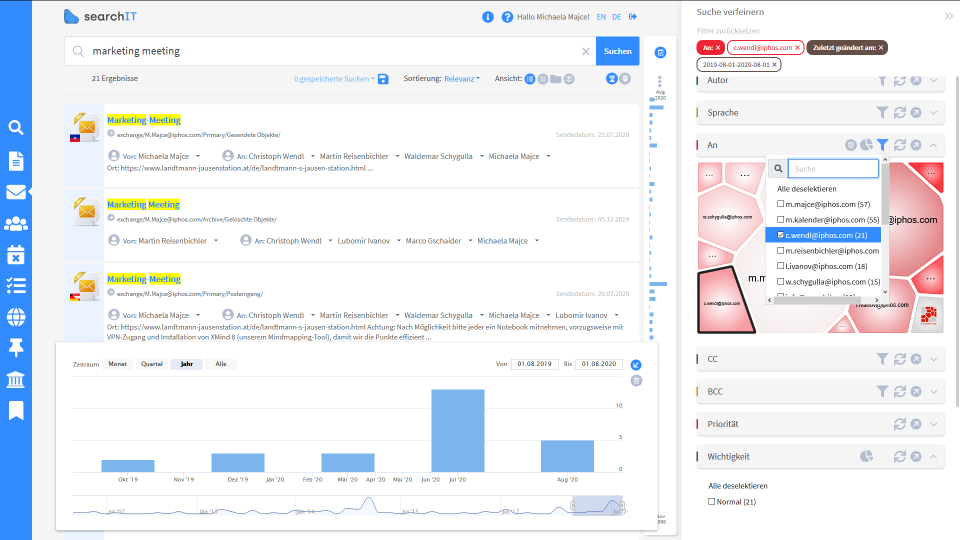Image resolution: width=960 pixels, height=540 pixels.
Task: Click the pie chart icon for An
Action: tap(866, 145)
